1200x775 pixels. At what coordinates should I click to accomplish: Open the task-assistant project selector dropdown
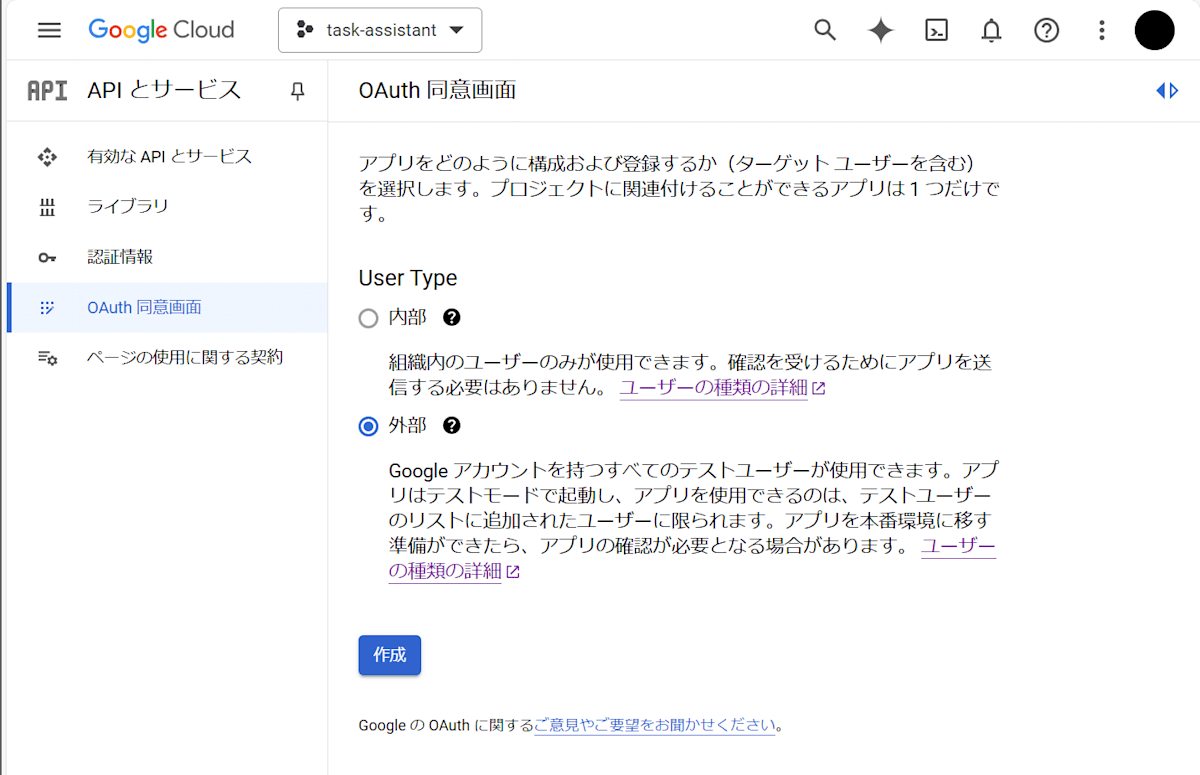[x=380, y=30]
